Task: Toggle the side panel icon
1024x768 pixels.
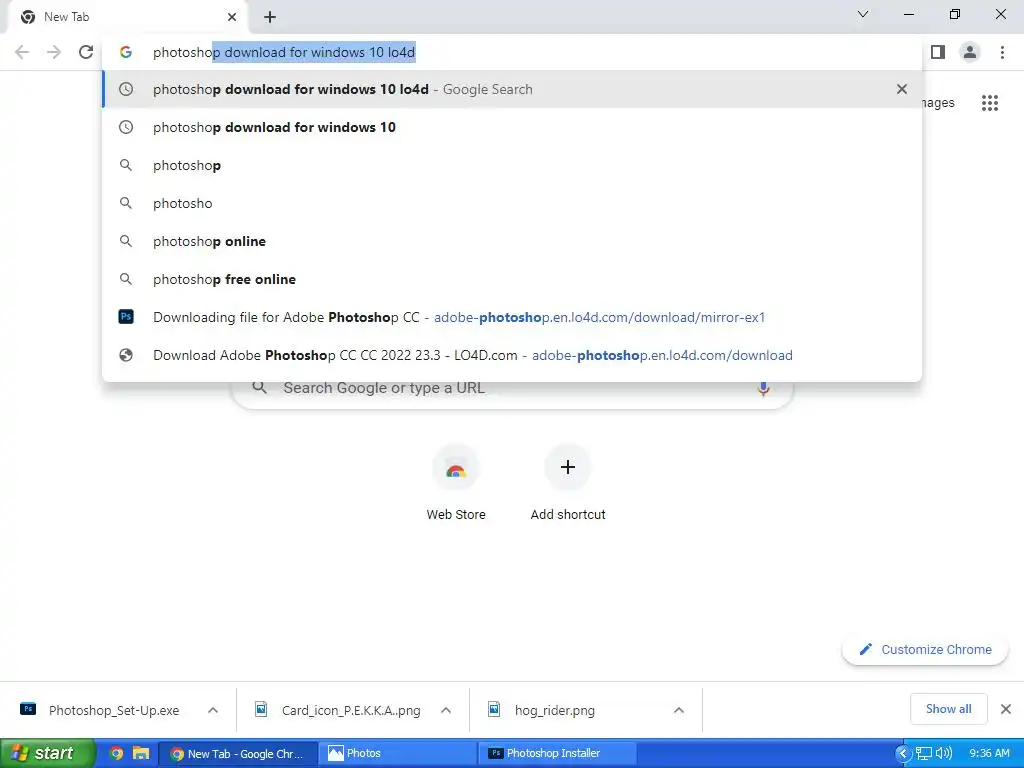Action: pyautogui.click(x=938, y=52)
